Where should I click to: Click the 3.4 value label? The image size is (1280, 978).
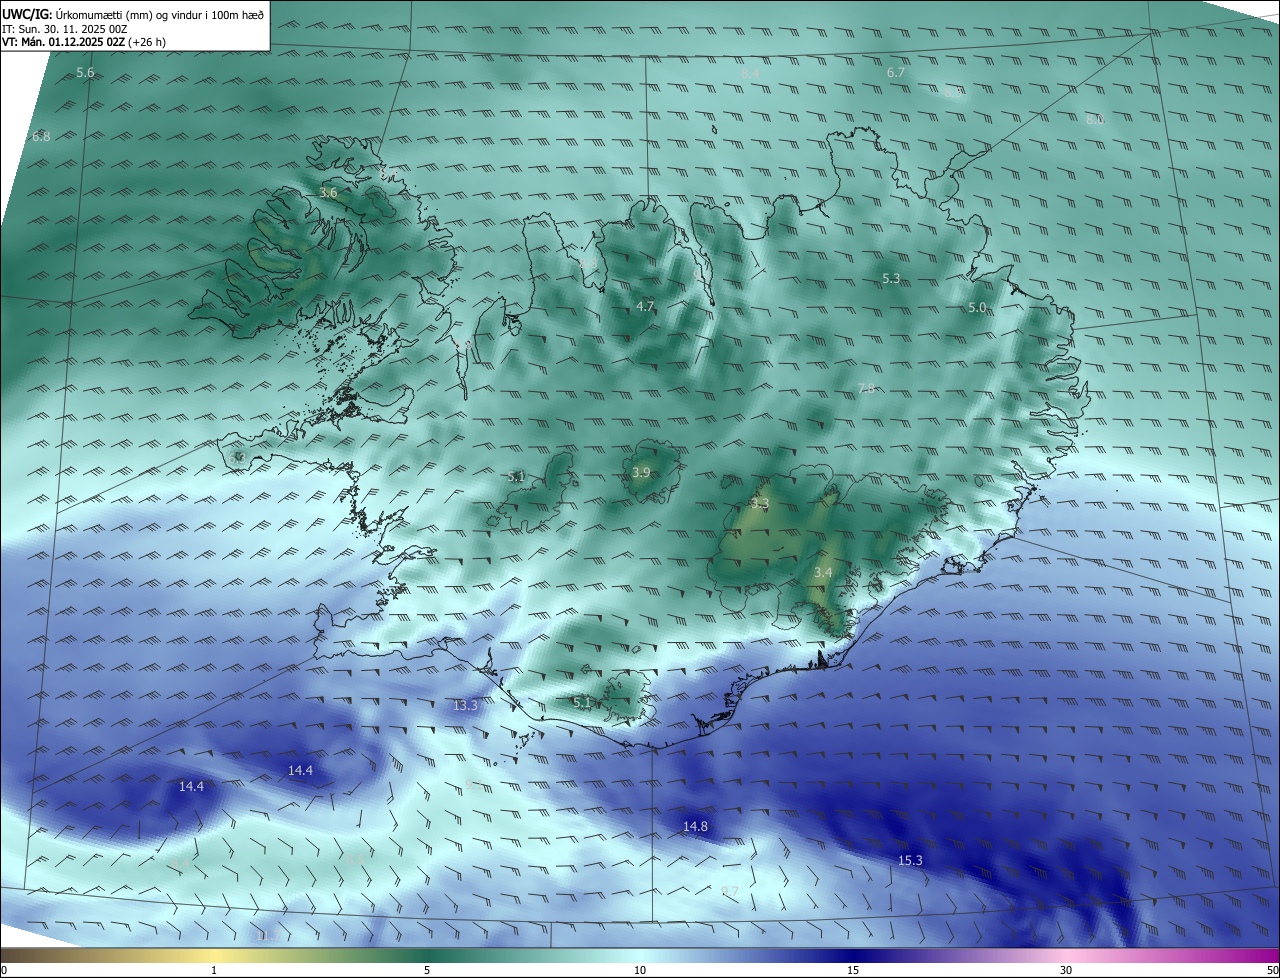(x=823, y=573)
